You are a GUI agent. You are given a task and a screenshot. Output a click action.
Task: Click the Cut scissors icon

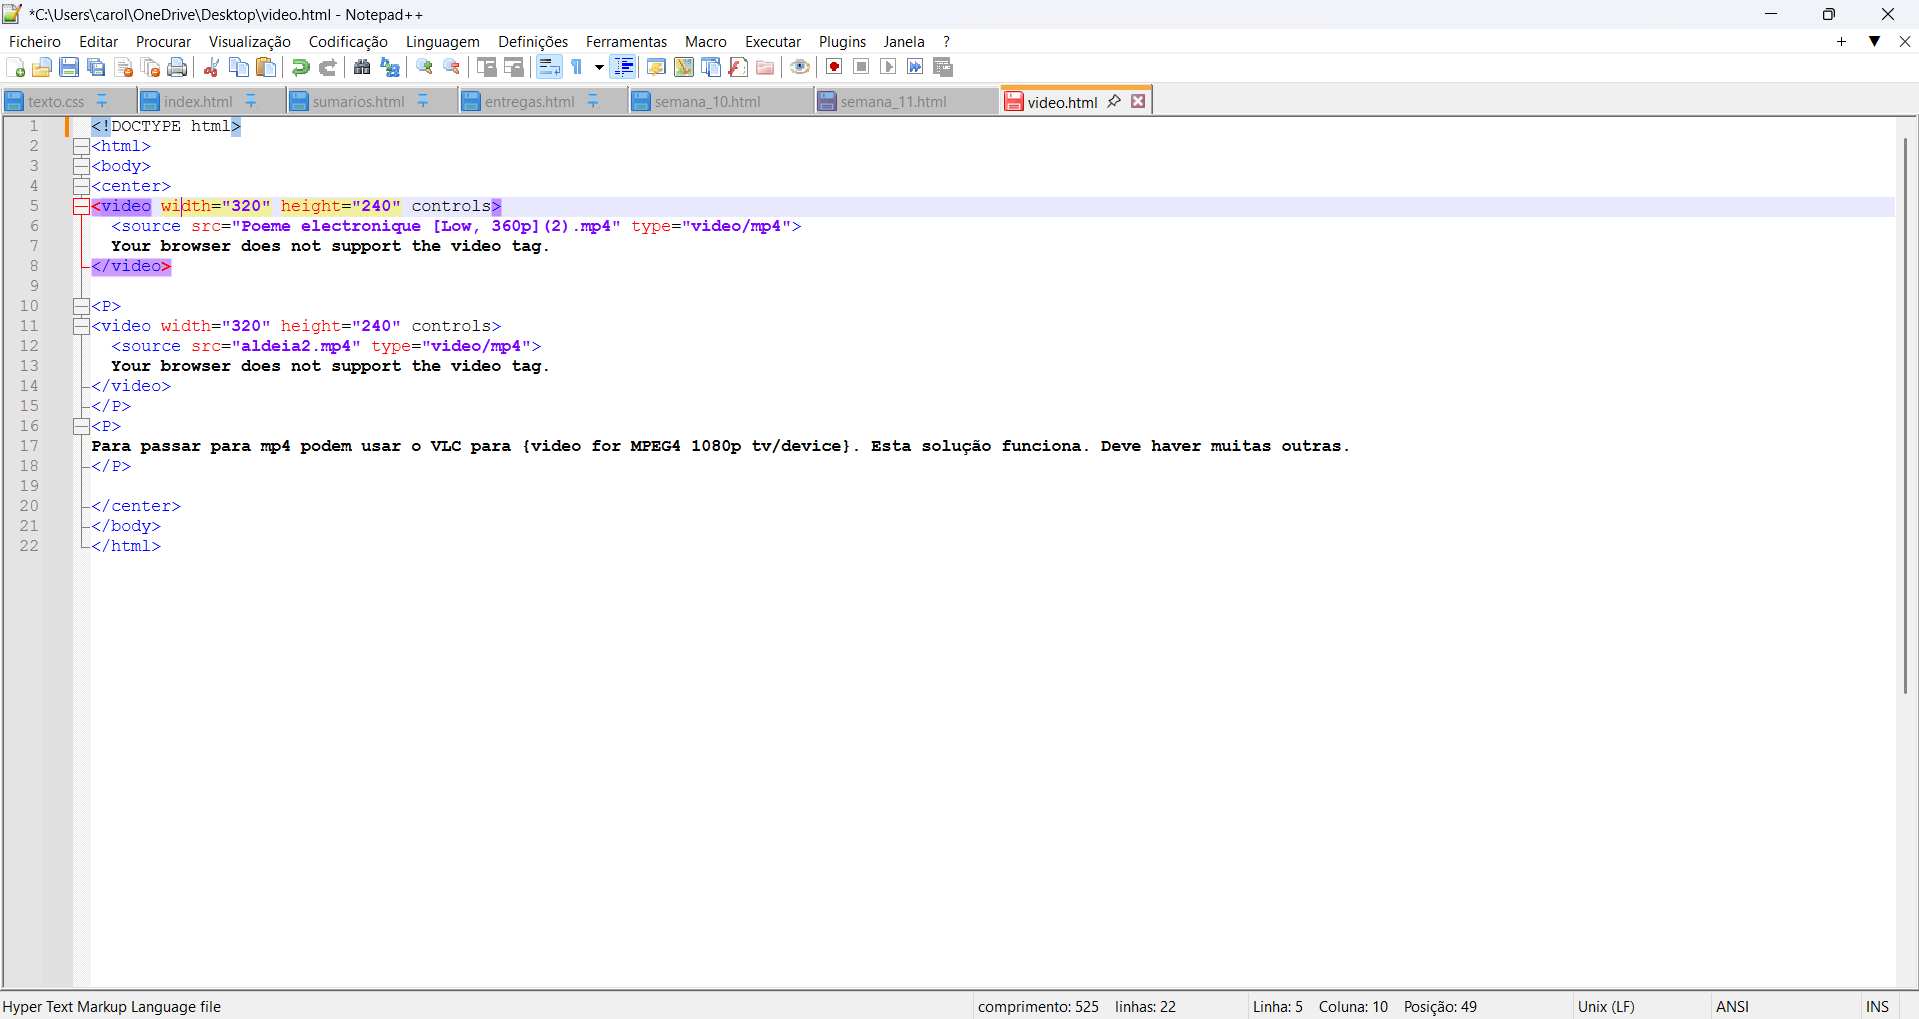[x=211, y=67]
